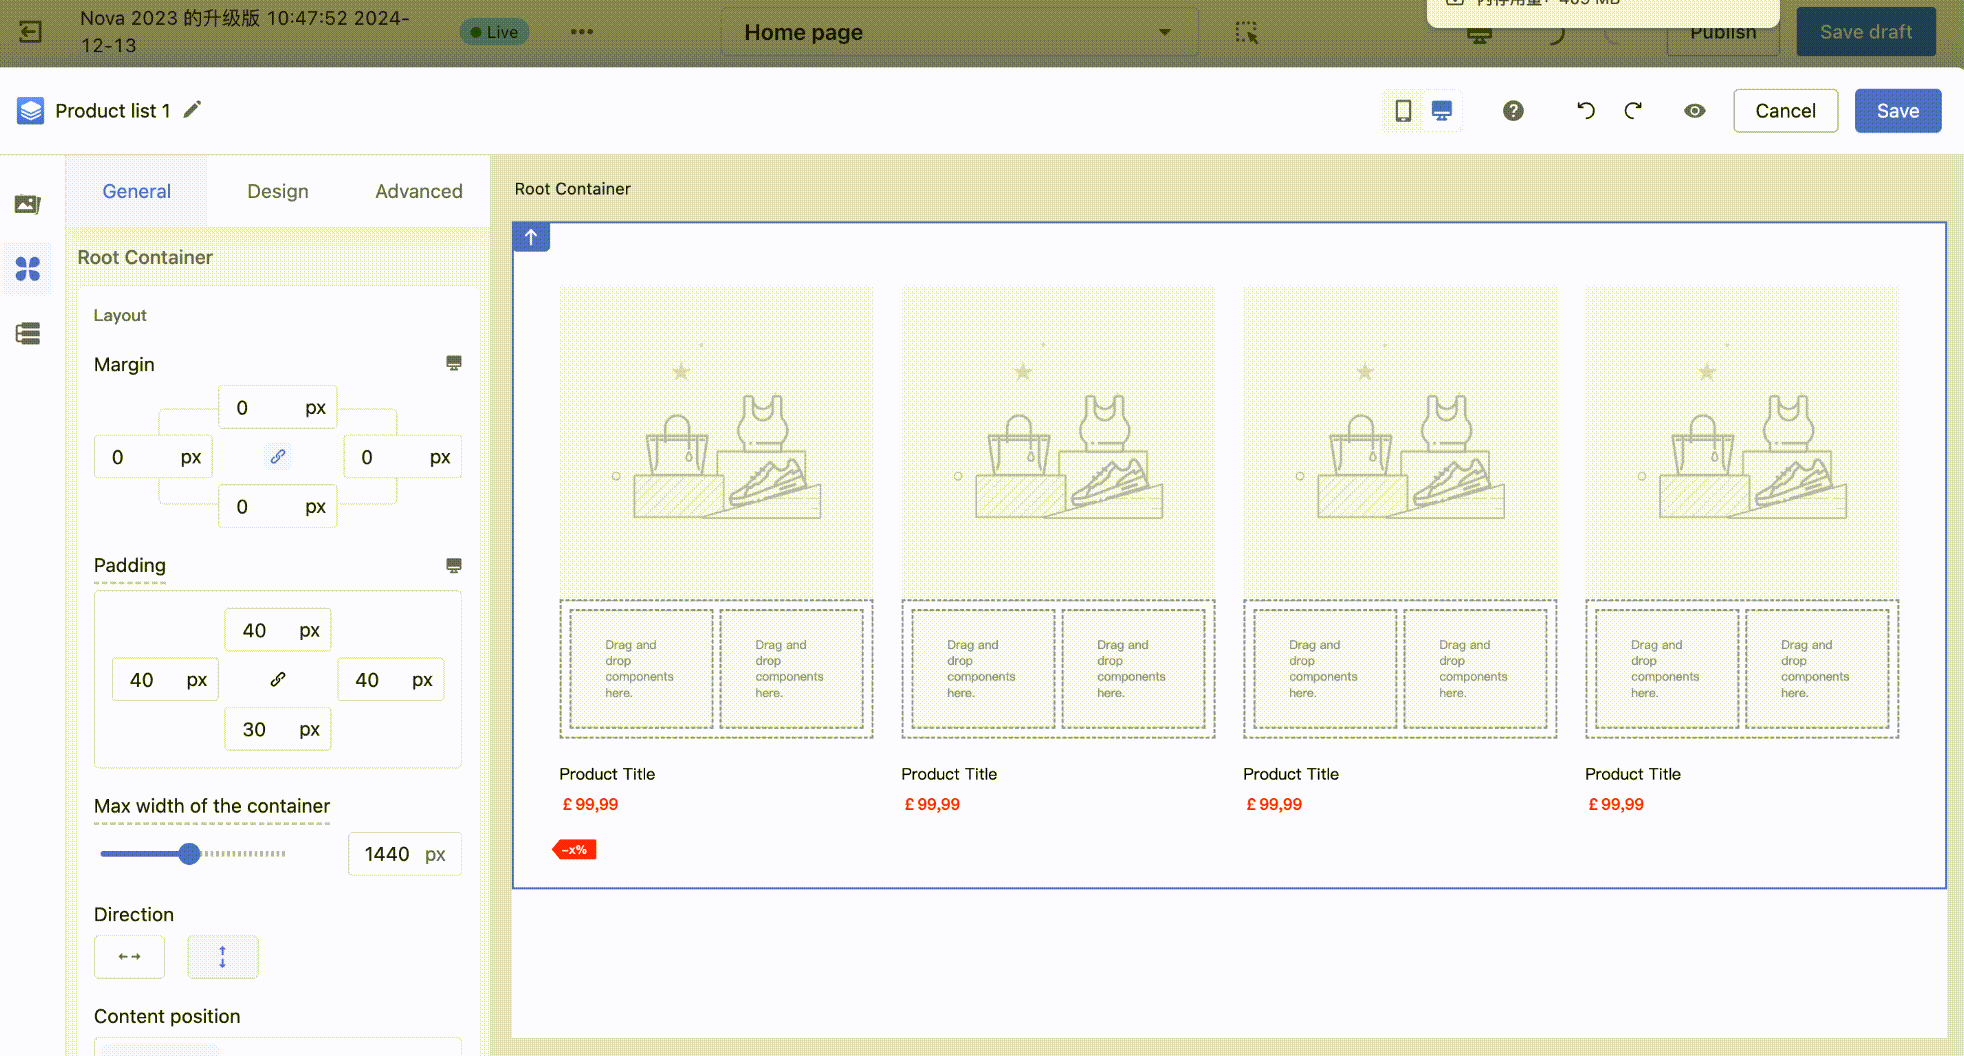Click the select-parent up arrow on container

pos(531,237)
